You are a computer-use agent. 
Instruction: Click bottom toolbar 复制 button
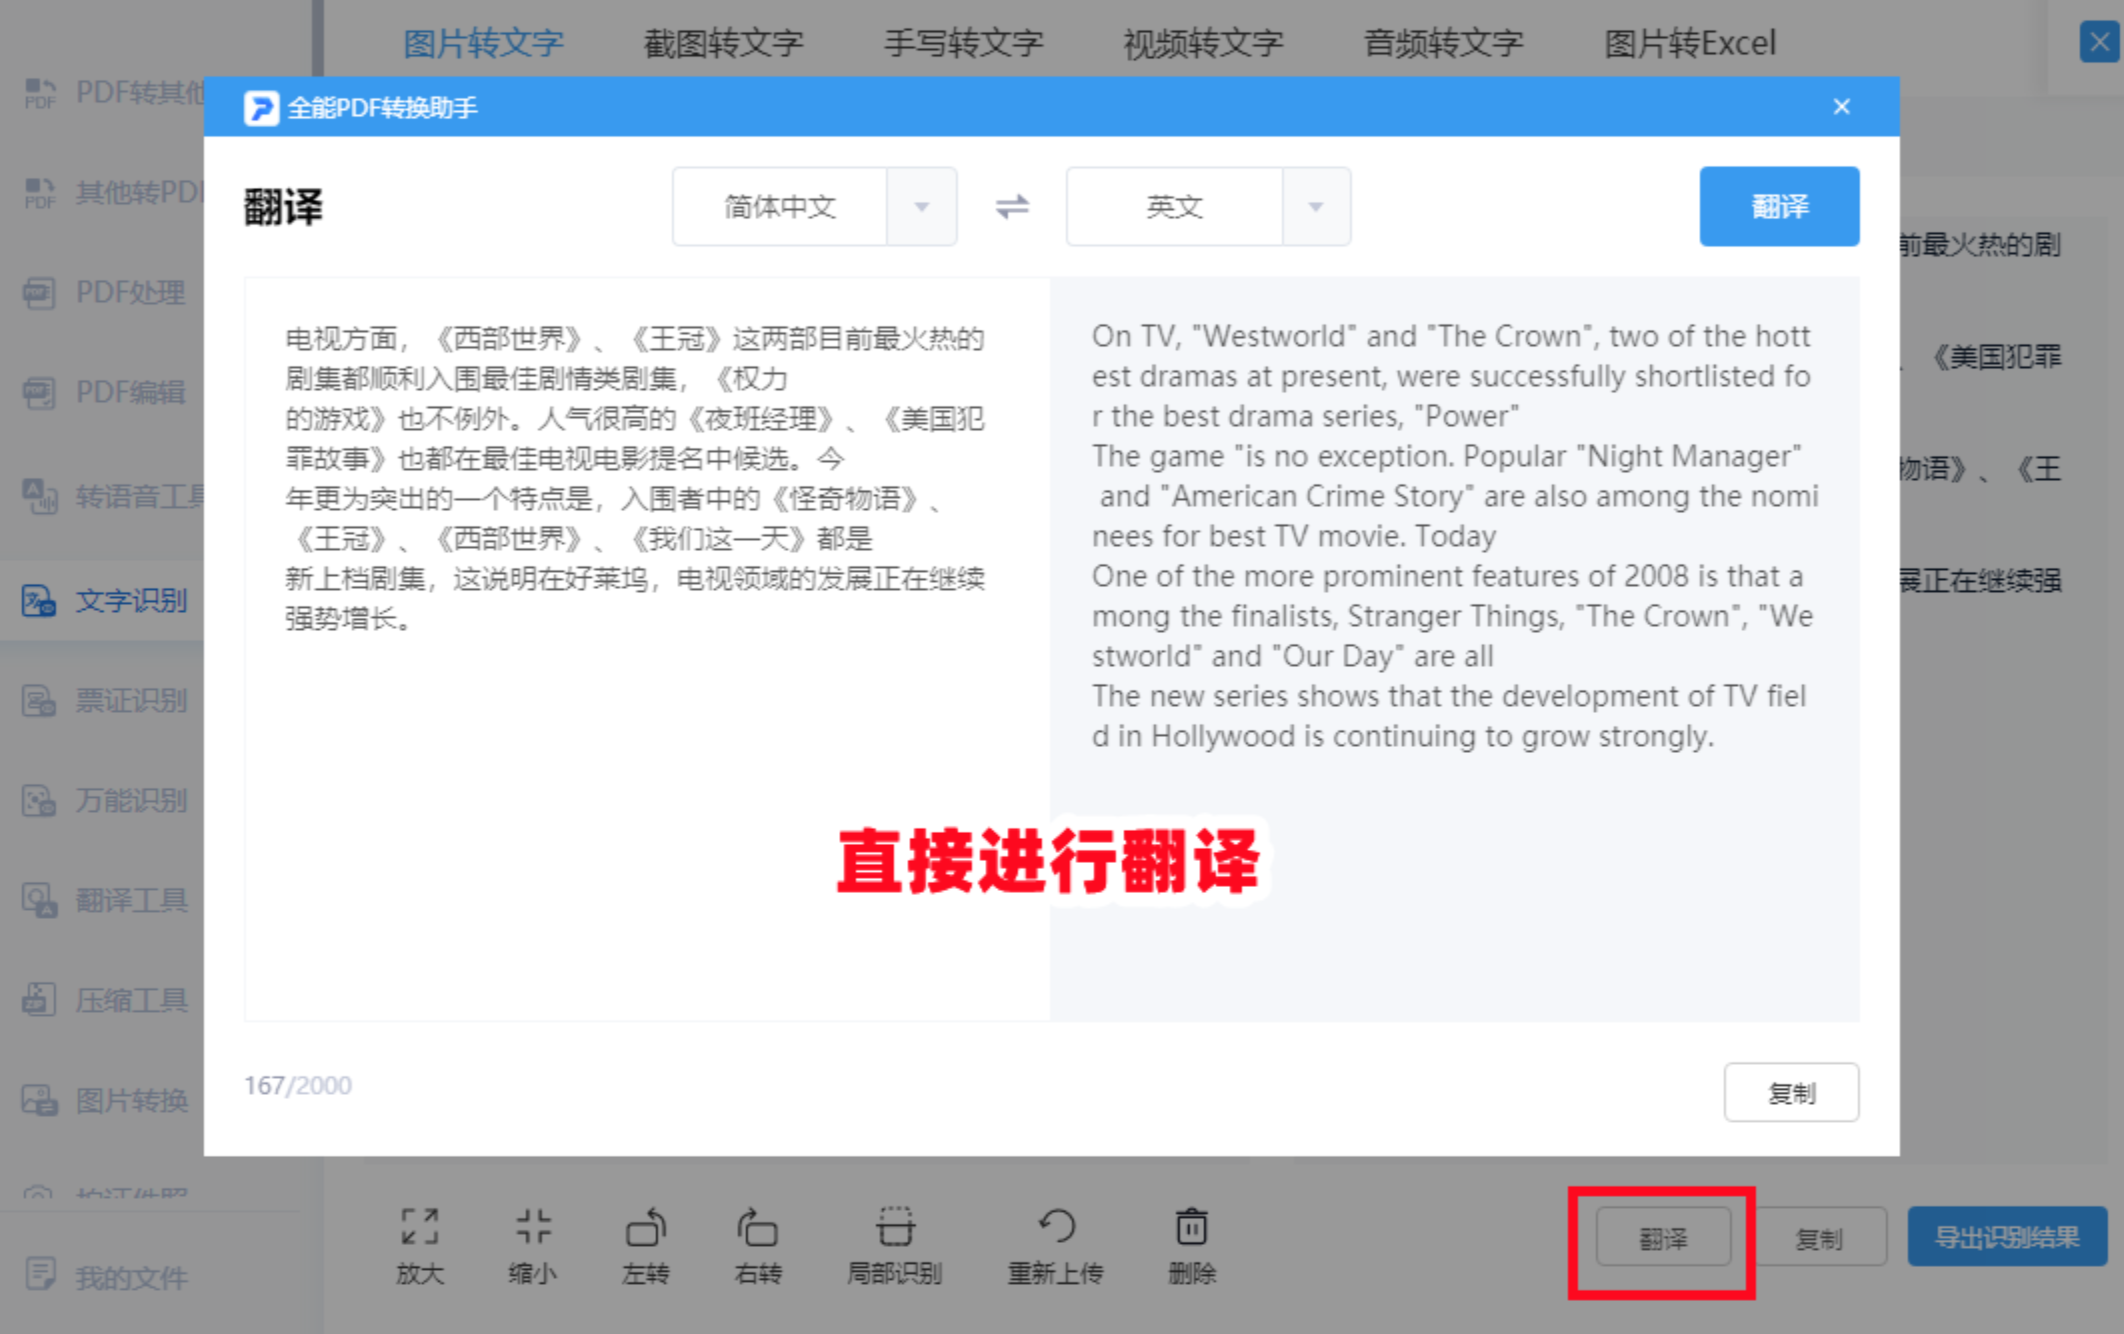(1819, 1238)
